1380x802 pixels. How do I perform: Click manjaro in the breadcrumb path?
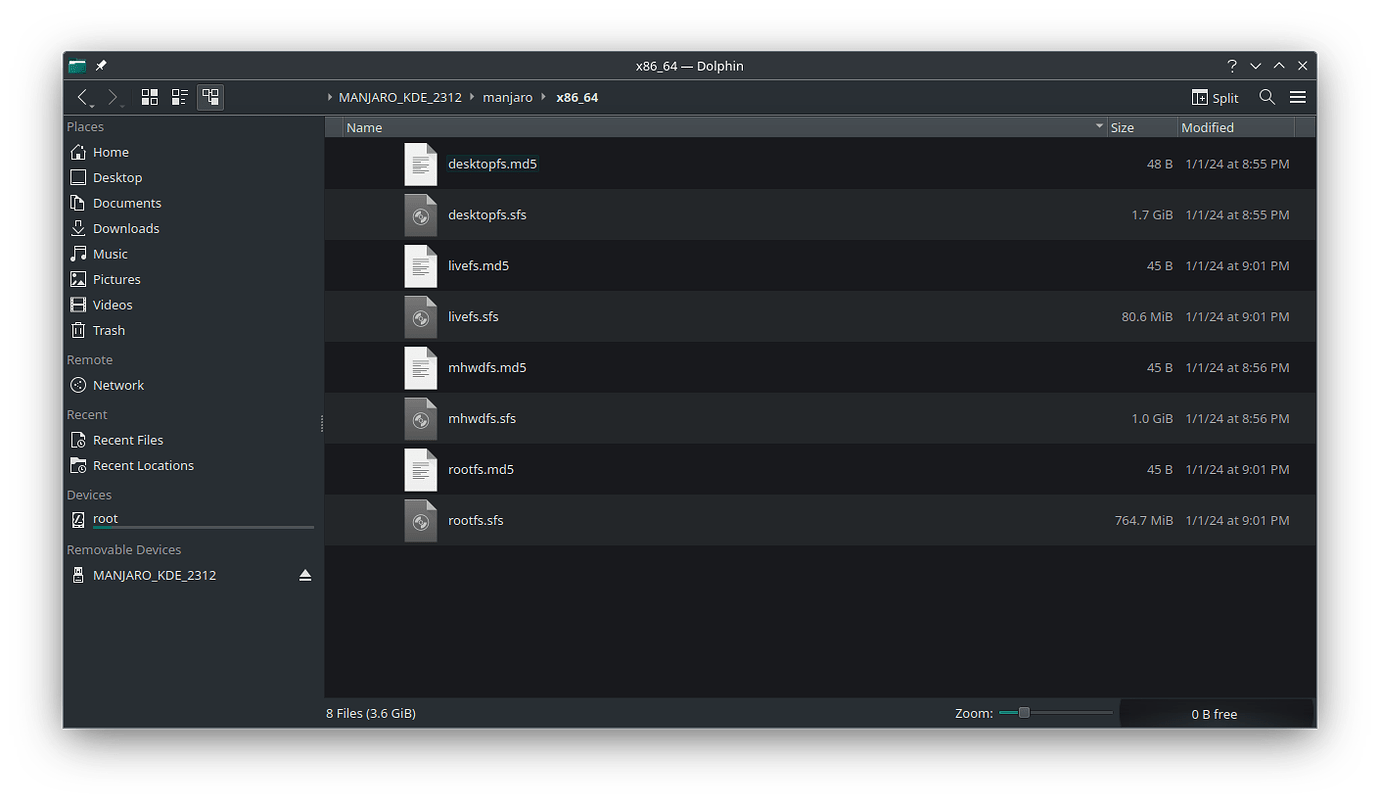pyautogui.click(x=507, y=97)
